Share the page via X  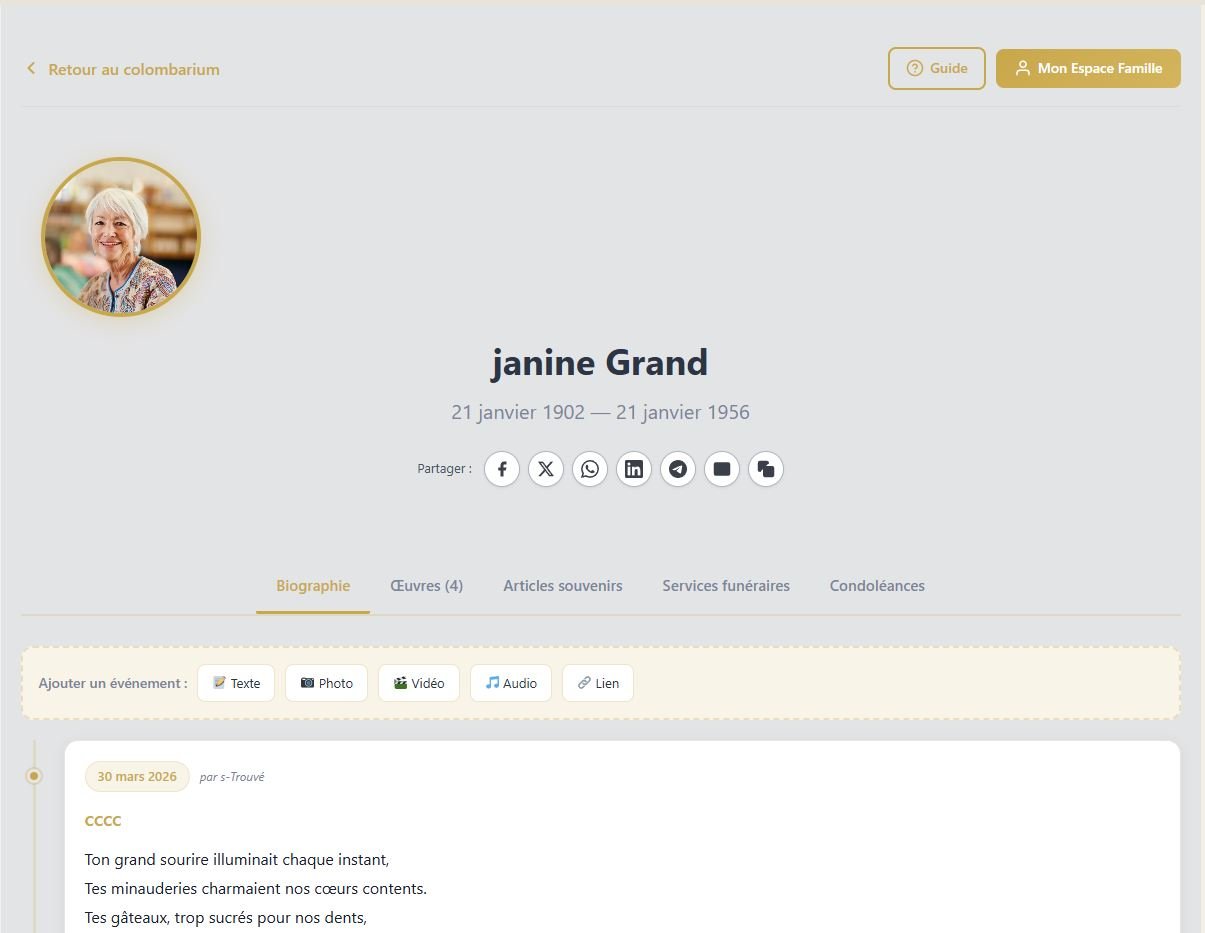(545, 469)
